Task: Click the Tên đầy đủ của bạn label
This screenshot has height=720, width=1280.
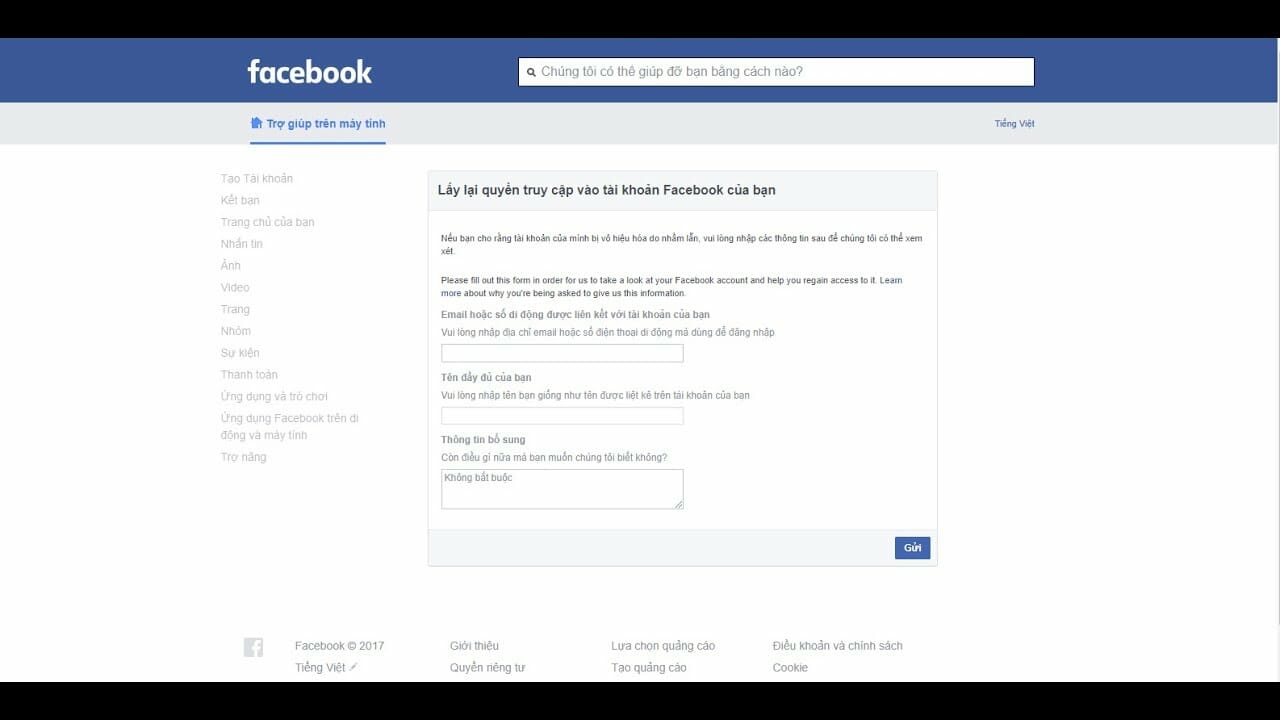Action: pos(486,378)
